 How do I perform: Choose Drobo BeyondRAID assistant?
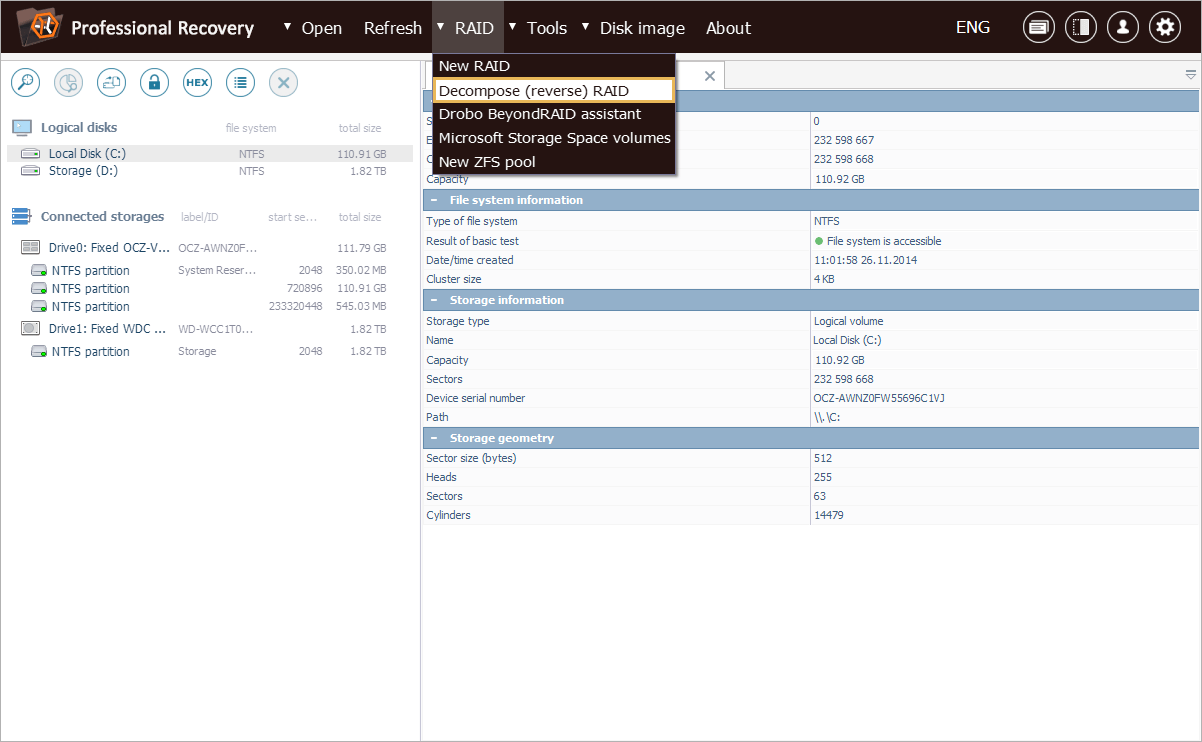click(555, 114)
